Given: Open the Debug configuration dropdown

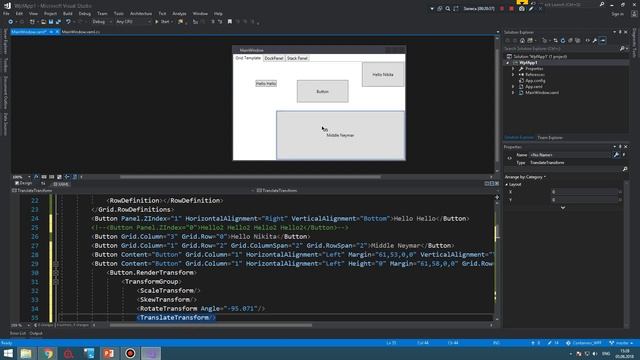Looking at the screenshot, I should tap(101, 22).
